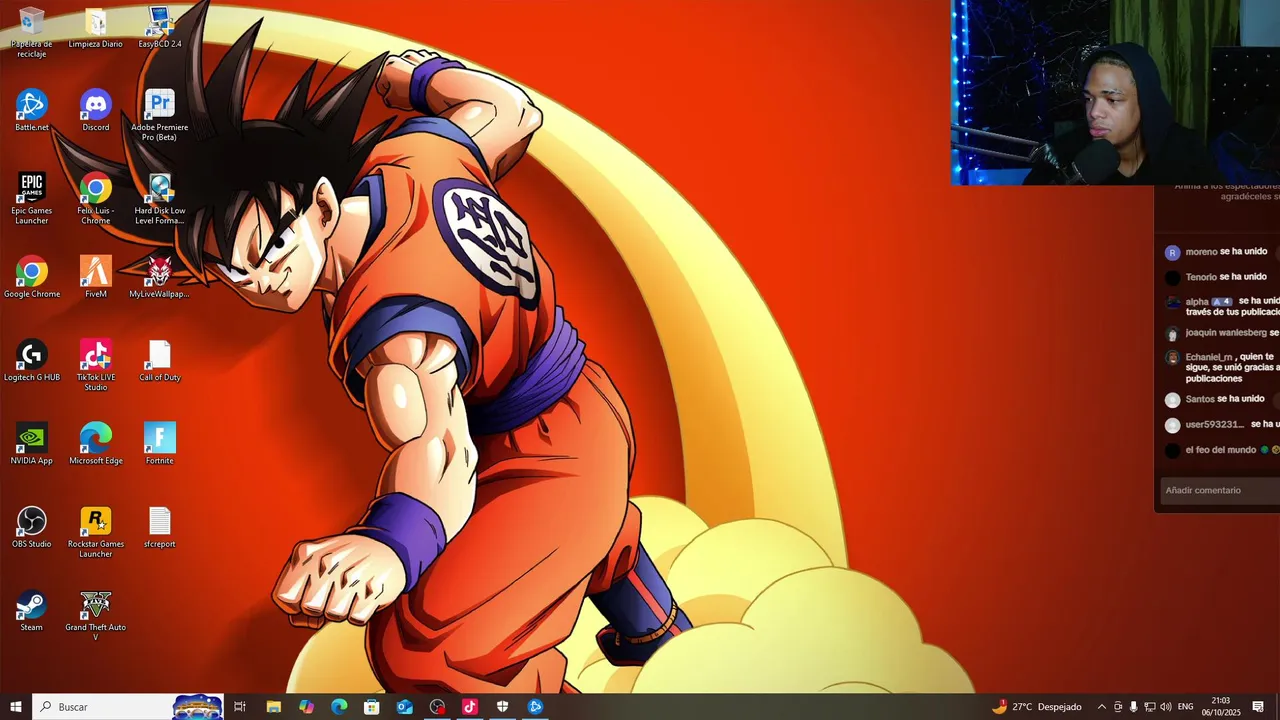Viewport: 1280px width, 720px height.
Task: Open the MyLiveWallpaper desktop shortcut
Action: pyautogui.click(x=160, y=277)
